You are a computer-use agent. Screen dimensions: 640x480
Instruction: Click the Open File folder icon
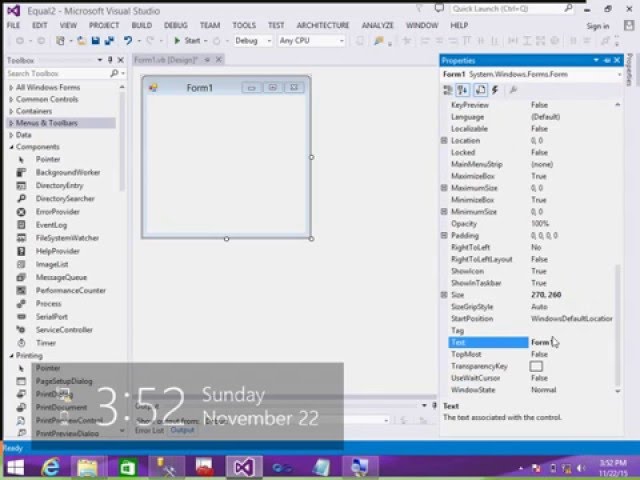coord(82,40)
